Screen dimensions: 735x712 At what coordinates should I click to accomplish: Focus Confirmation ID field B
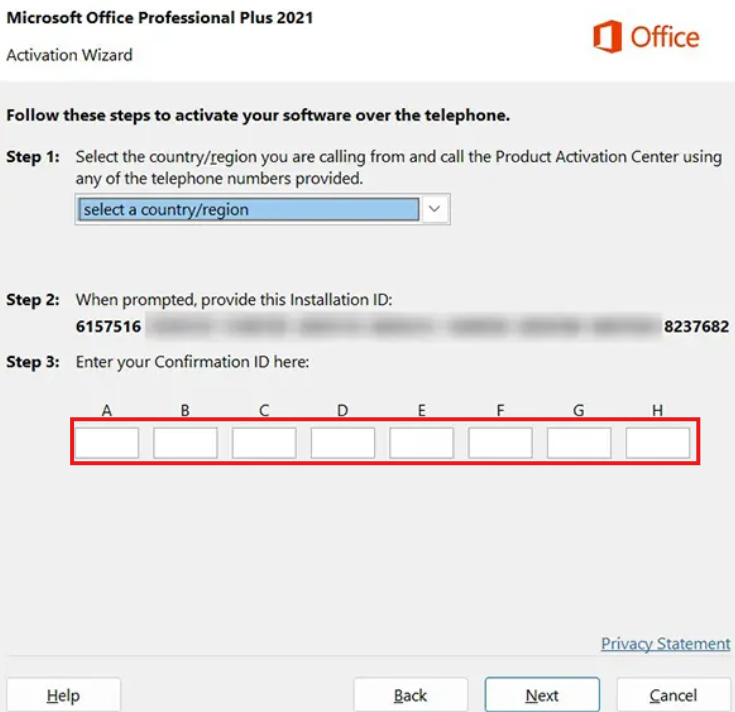185,443
